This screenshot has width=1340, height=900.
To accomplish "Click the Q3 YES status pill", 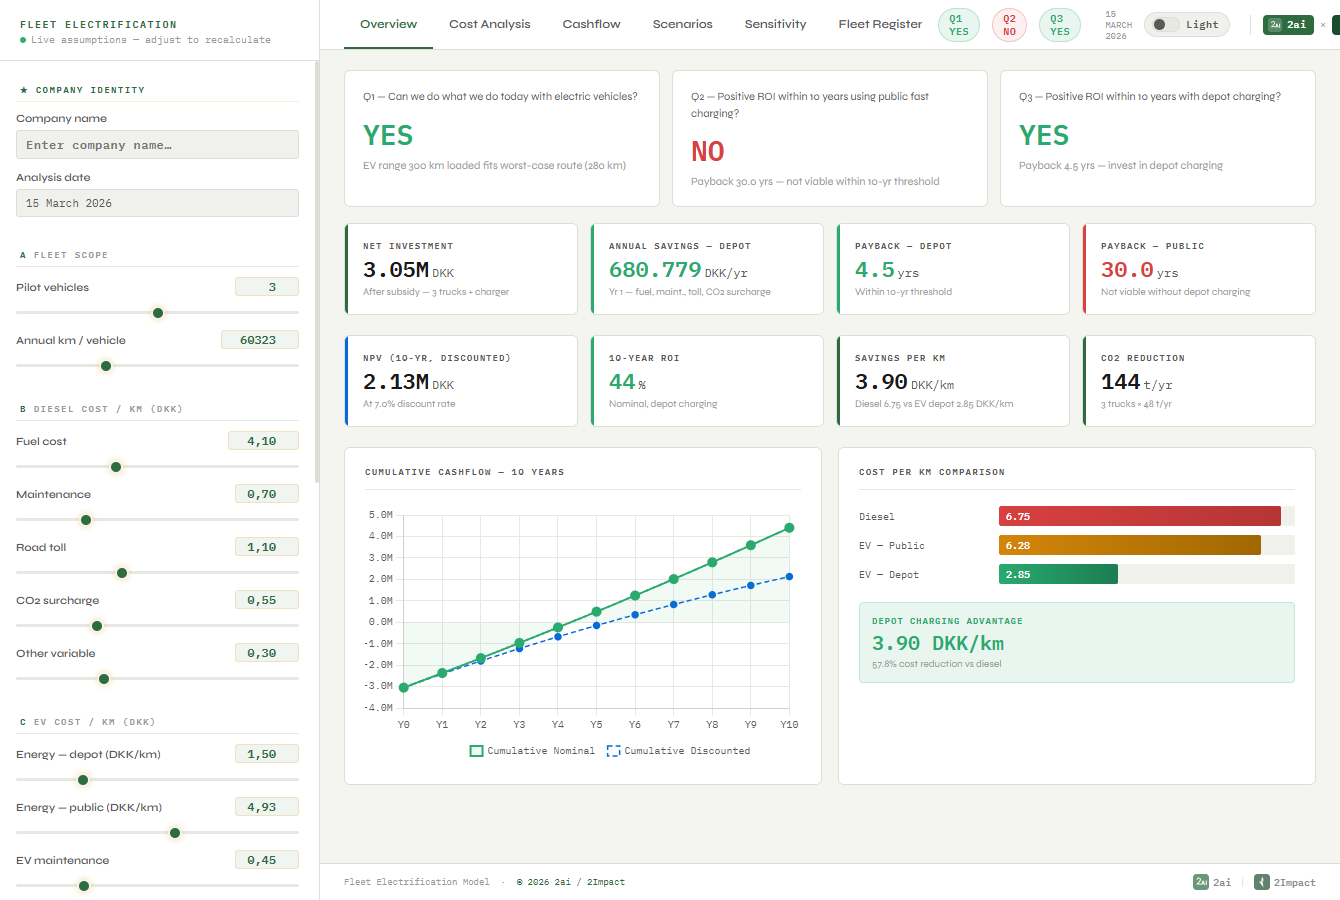I will point(1060,25).
